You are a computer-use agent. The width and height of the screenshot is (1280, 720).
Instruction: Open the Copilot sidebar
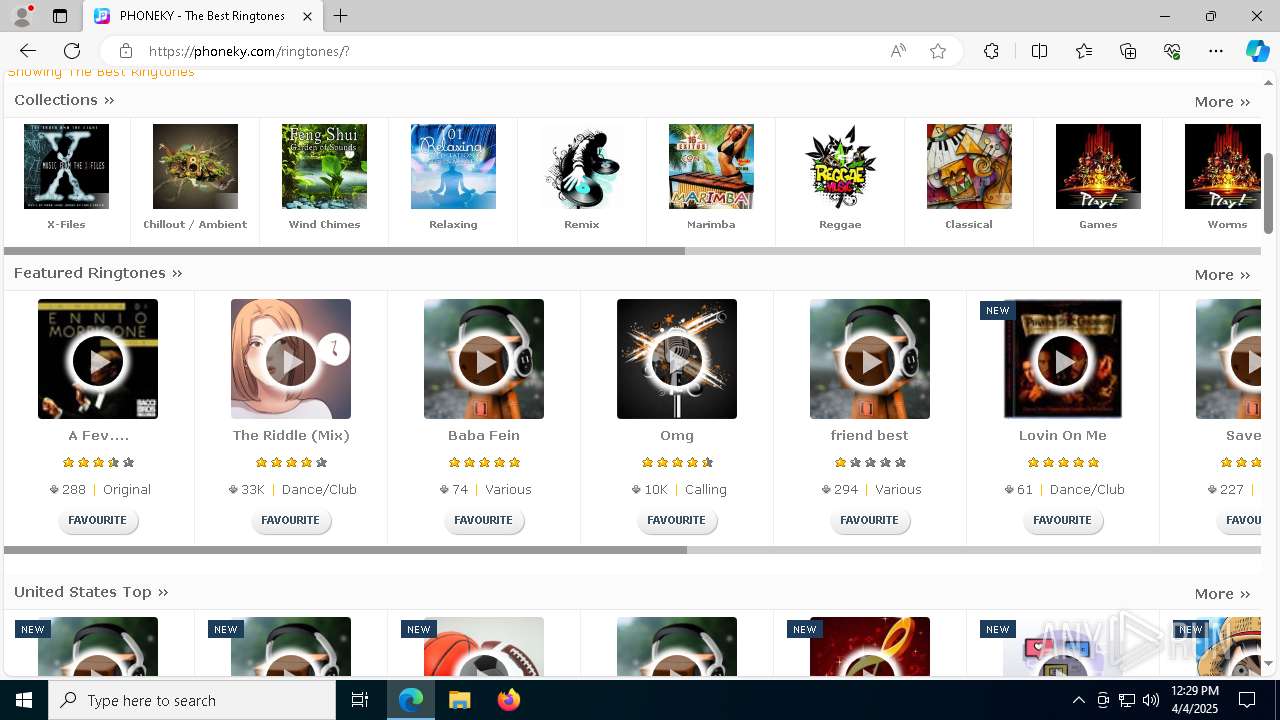coord(1257,51)
